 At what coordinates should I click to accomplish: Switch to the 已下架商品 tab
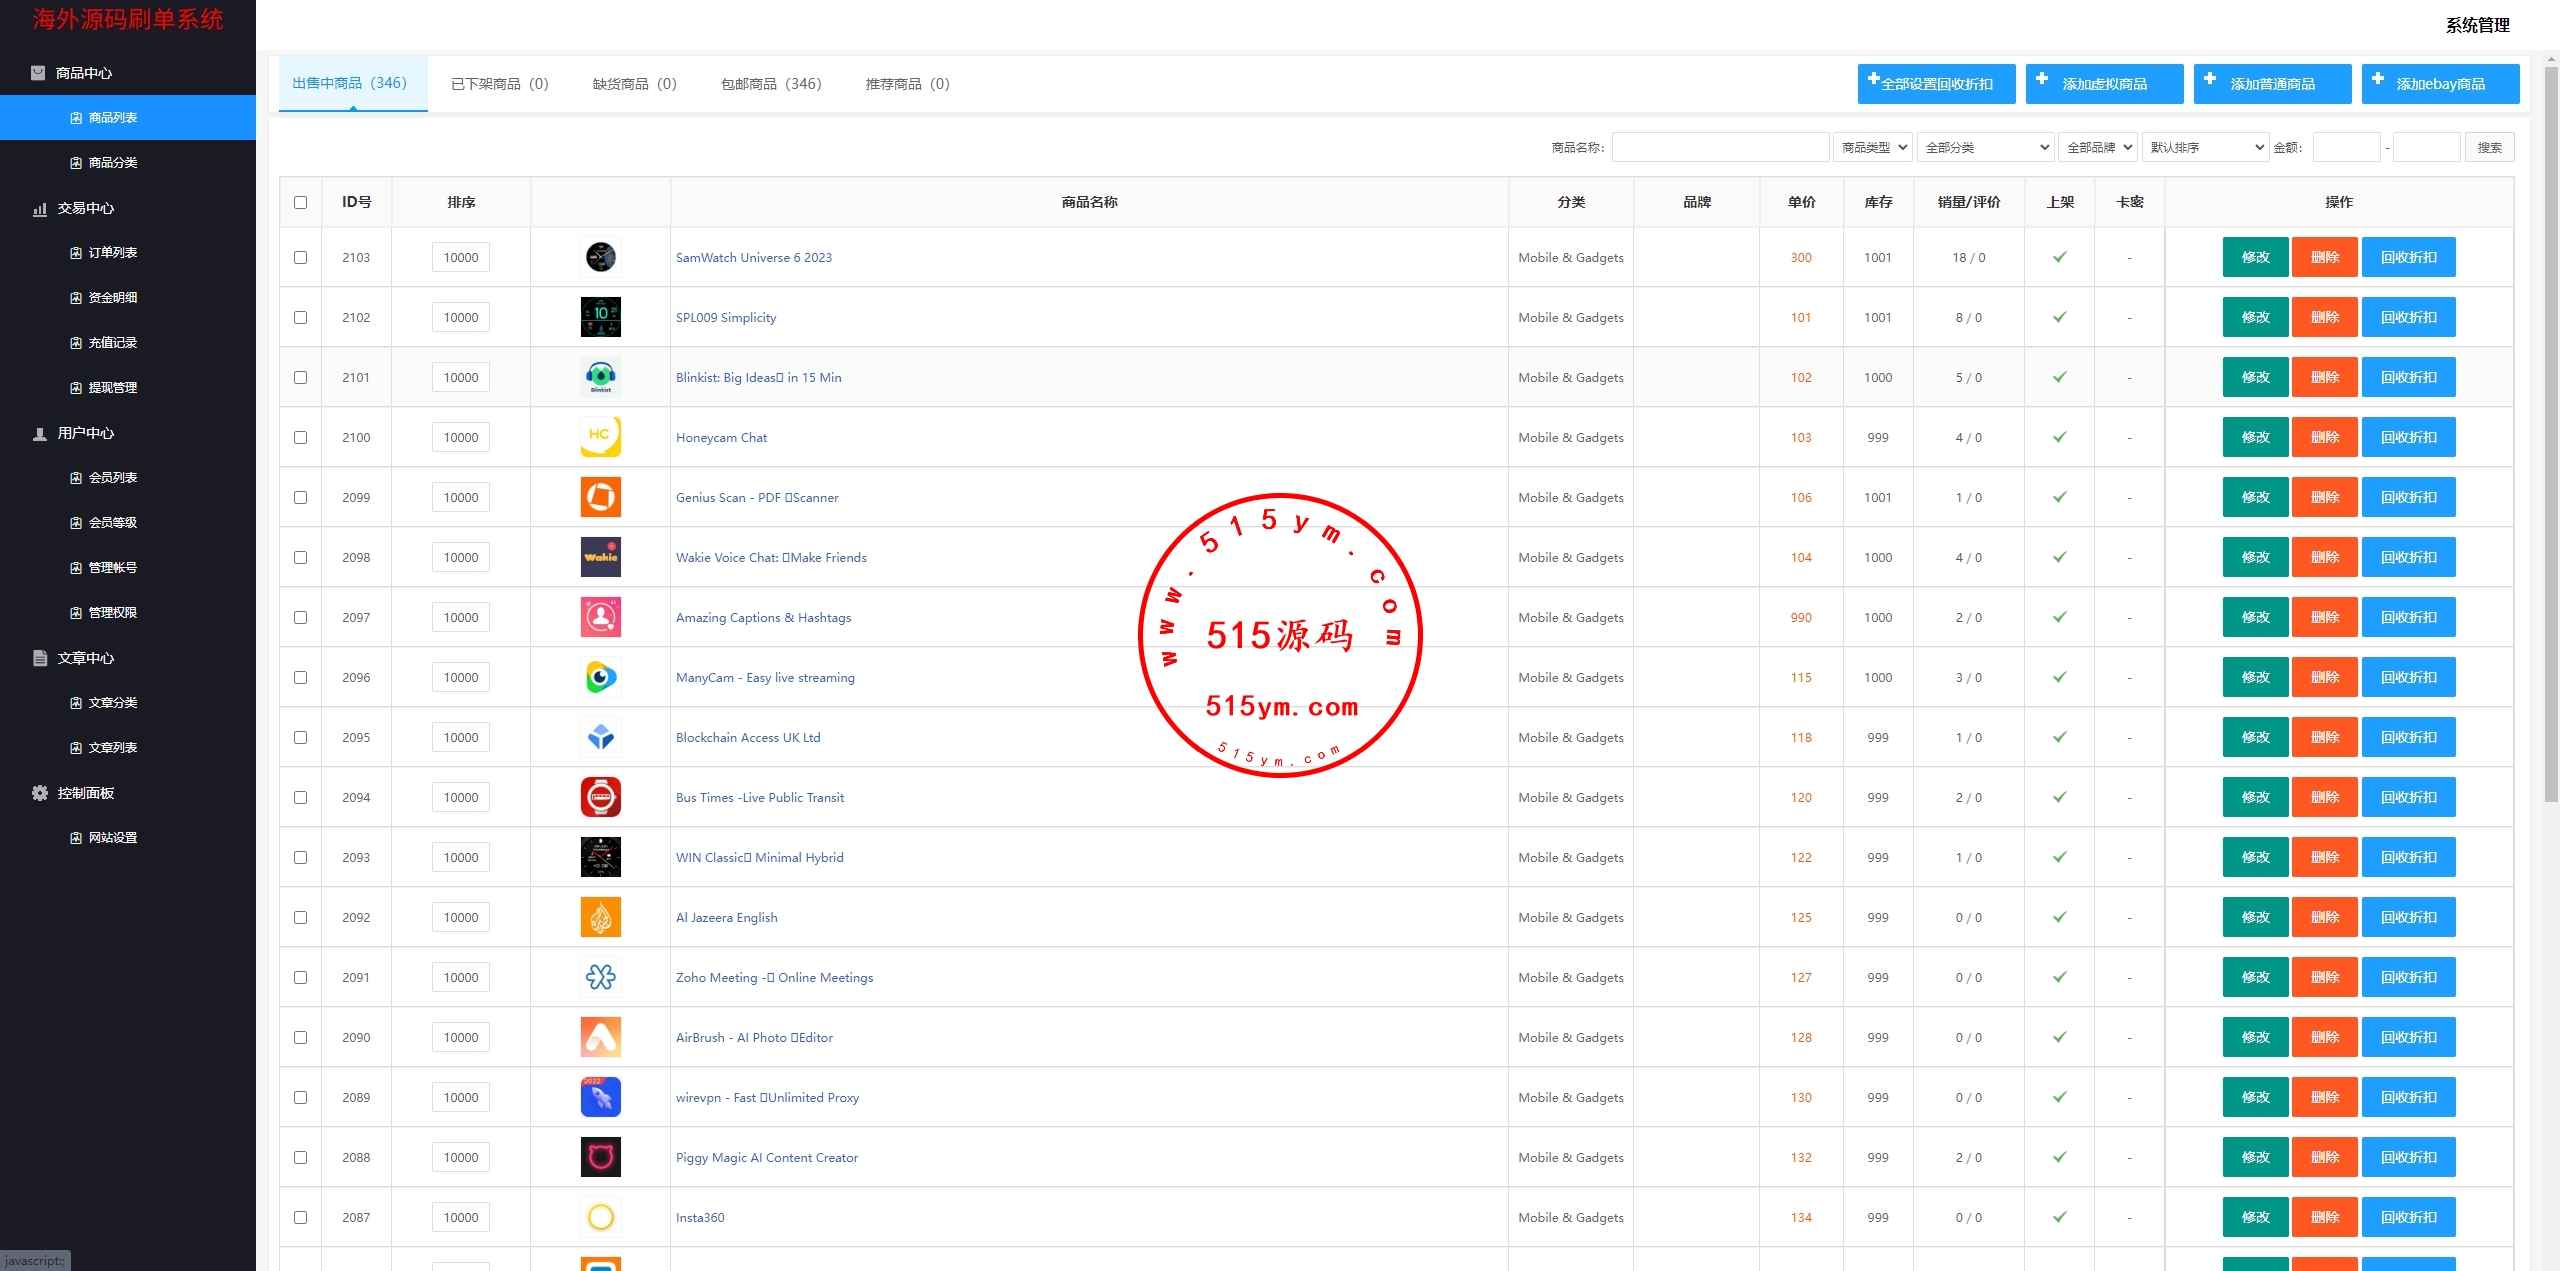(x=499, y=84)
